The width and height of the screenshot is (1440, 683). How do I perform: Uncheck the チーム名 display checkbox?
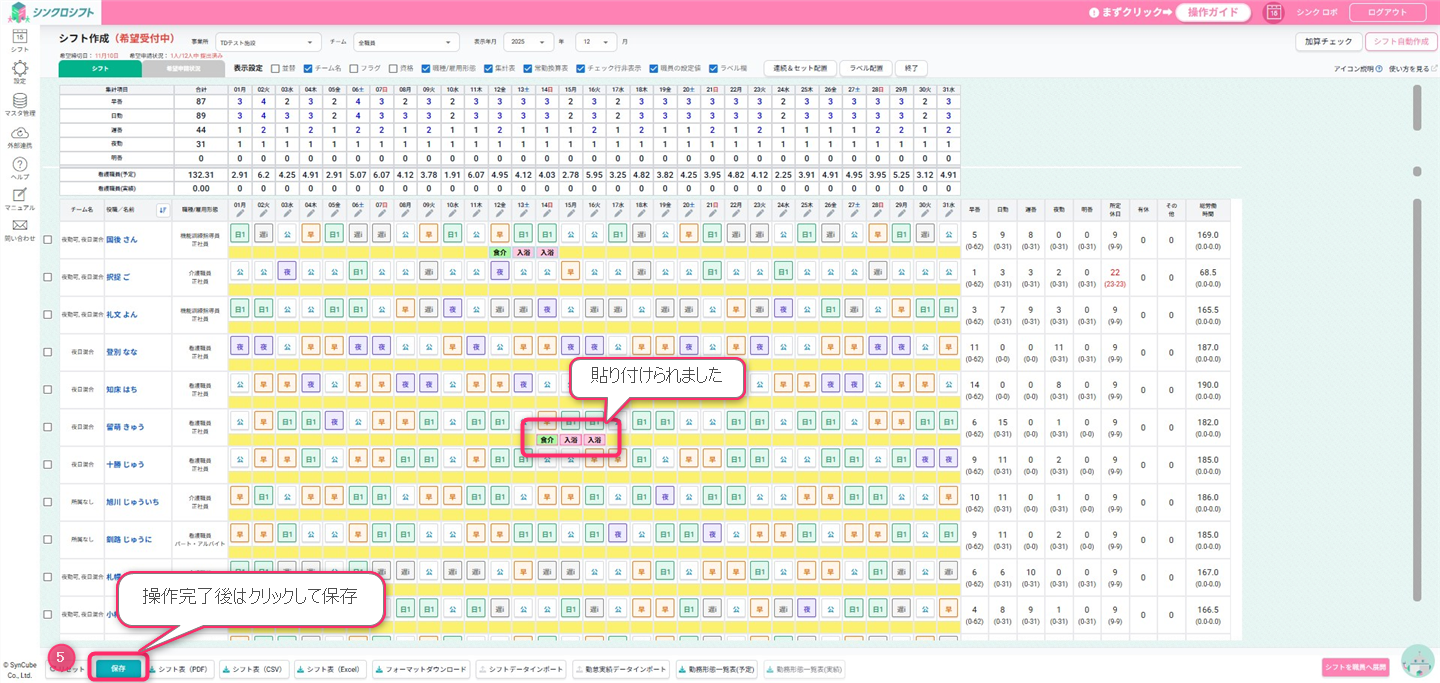pyautogui.click(x=308, y=68)
